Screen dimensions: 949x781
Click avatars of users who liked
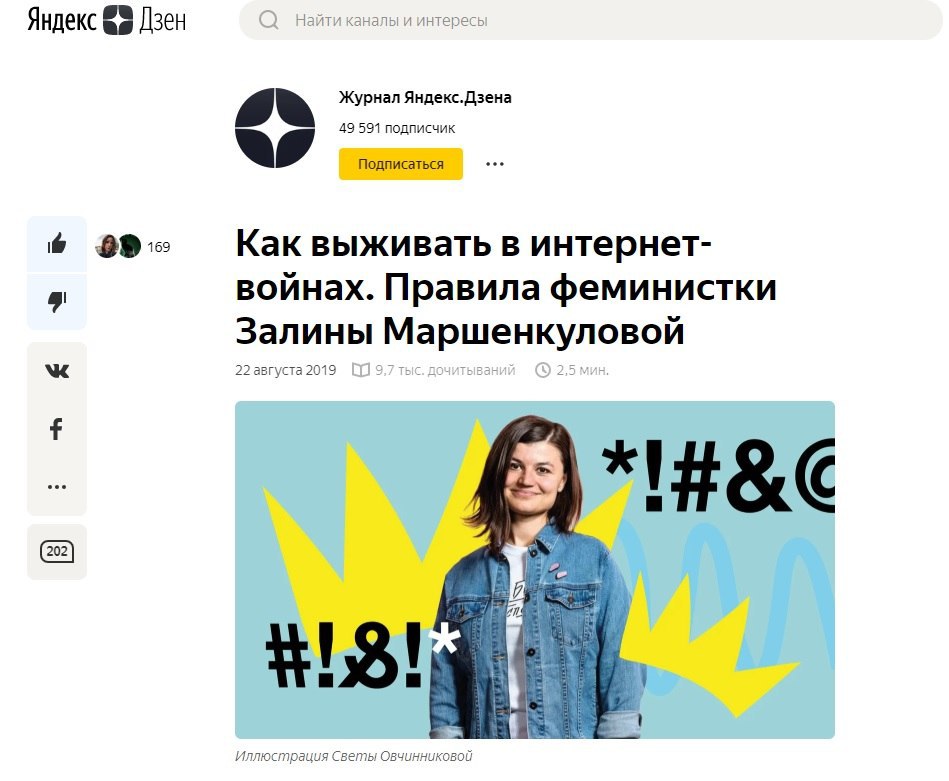[x=118, y=246]
